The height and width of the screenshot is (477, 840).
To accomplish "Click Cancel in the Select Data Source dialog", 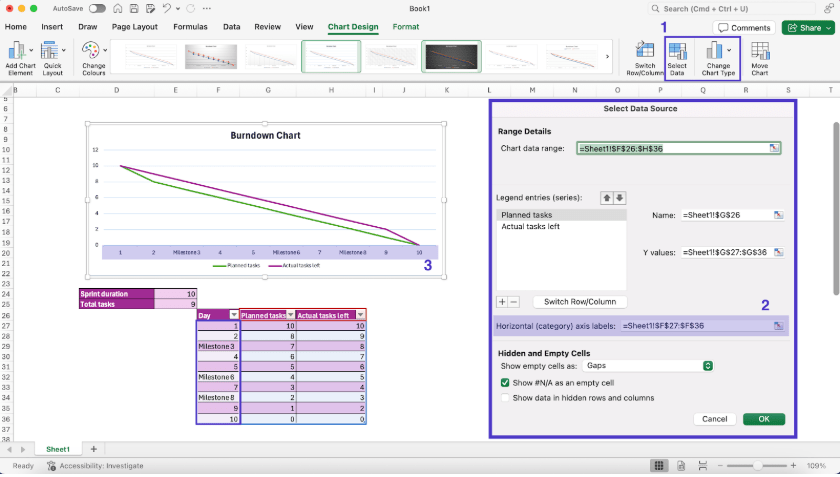I will coord(714,419).
